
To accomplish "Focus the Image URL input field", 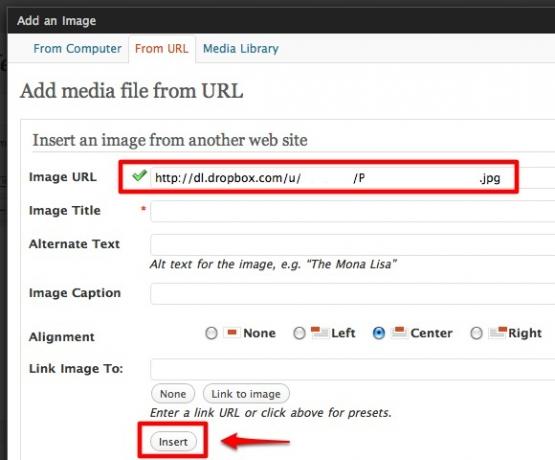I will tap(353, 178).
